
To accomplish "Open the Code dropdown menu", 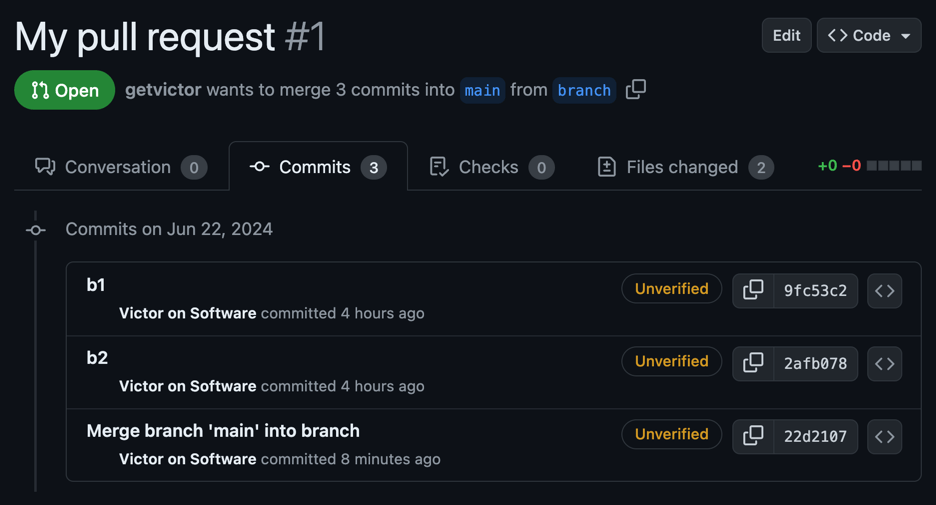I will pos(869,36).
